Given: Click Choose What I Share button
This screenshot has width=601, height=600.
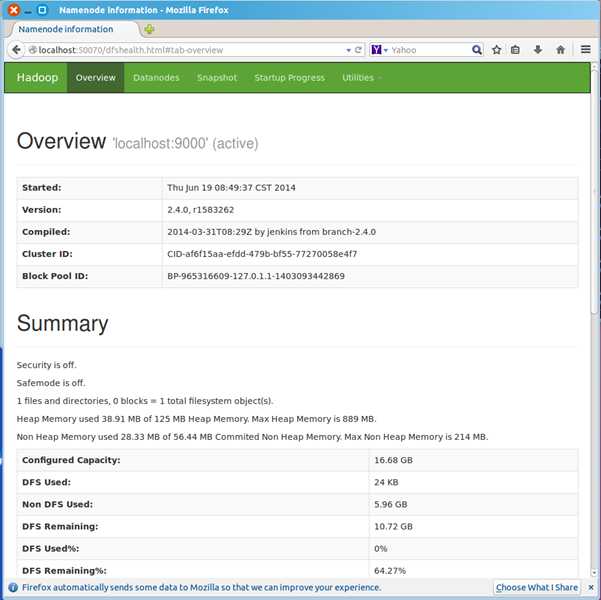Looking at the screenshot, I should 537,587.
